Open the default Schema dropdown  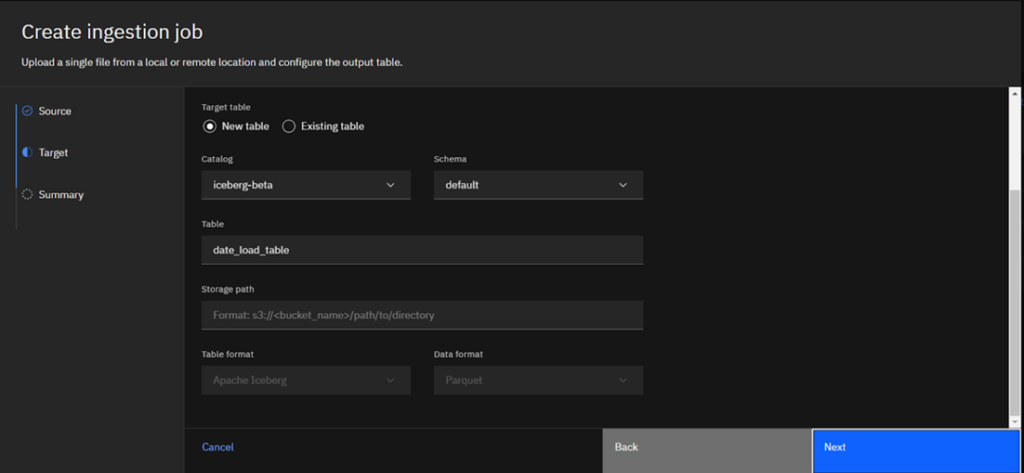(x=539, y=185)
